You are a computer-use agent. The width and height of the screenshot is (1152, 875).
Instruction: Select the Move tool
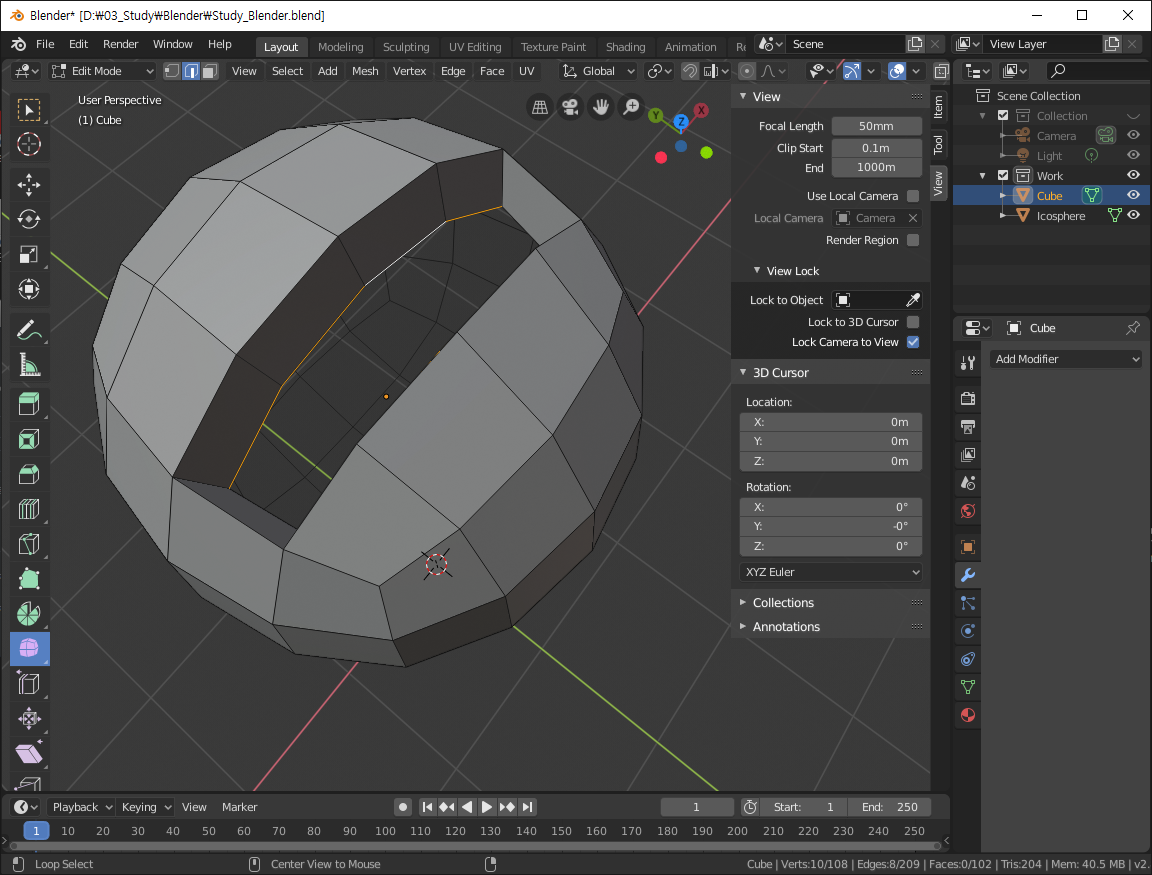click(x=29, y=184)
